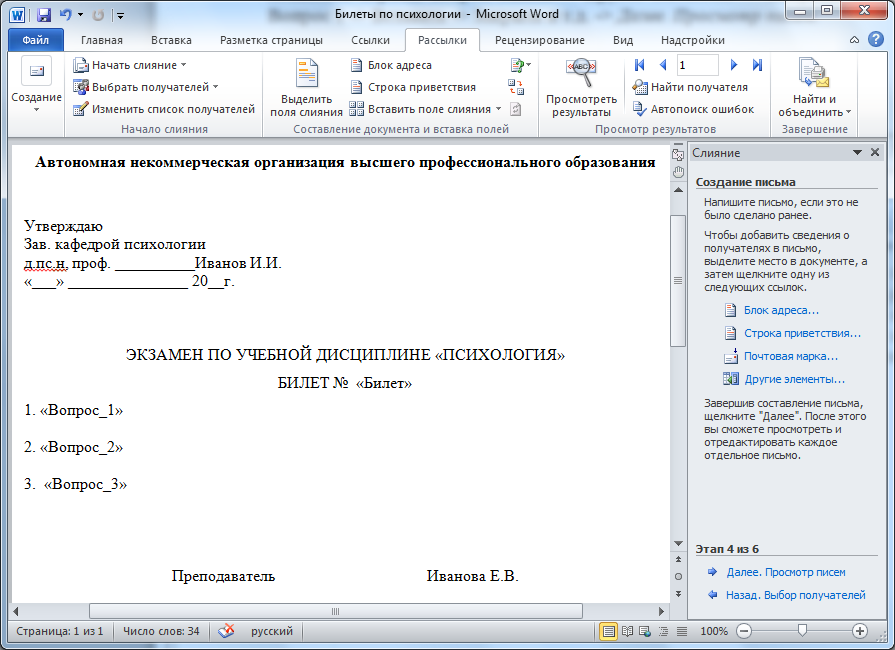Viewport: 895px width, 650px height.
Task: Open Select Recipients (Выбрать получателей) dropdown
Action: click(x=146, y=87)
